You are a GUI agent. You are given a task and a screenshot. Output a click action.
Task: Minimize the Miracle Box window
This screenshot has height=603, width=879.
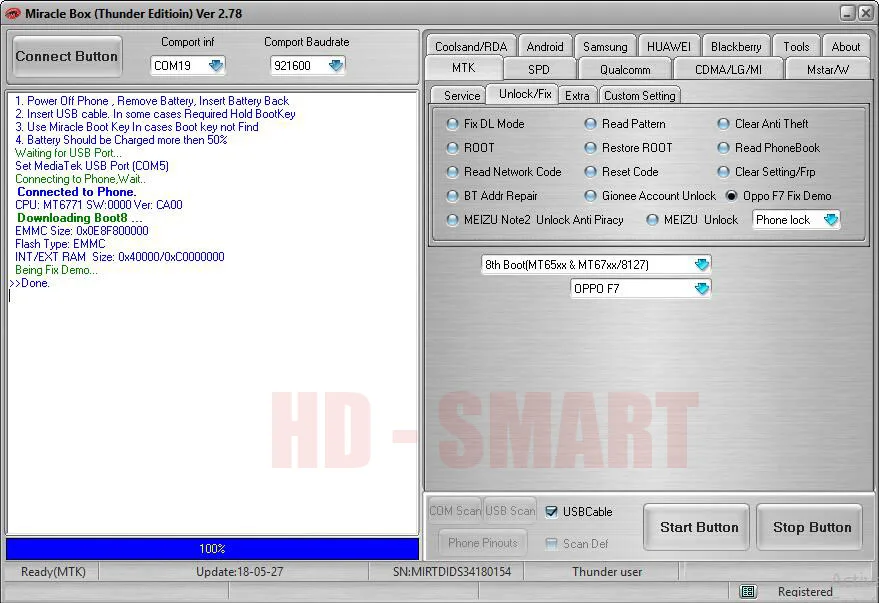(x=848, y=13)
